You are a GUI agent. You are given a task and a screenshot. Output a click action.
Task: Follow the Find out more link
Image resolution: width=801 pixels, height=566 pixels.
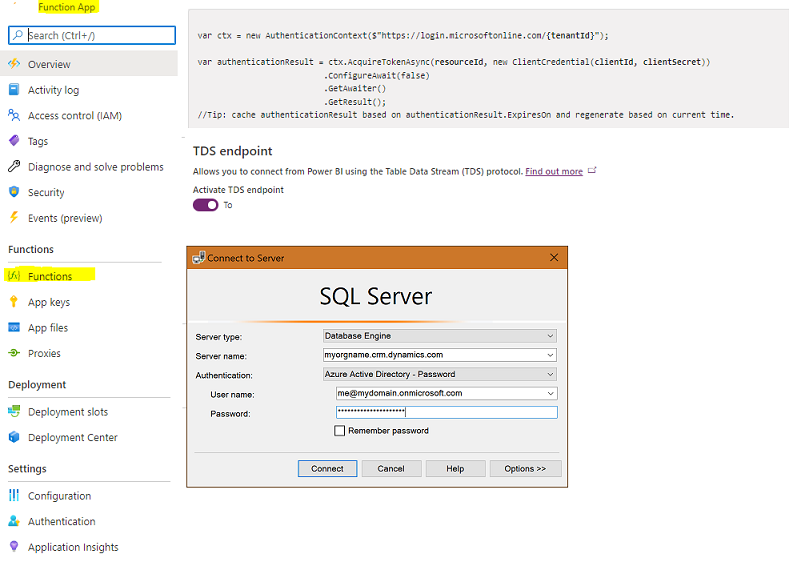[554, 172]
